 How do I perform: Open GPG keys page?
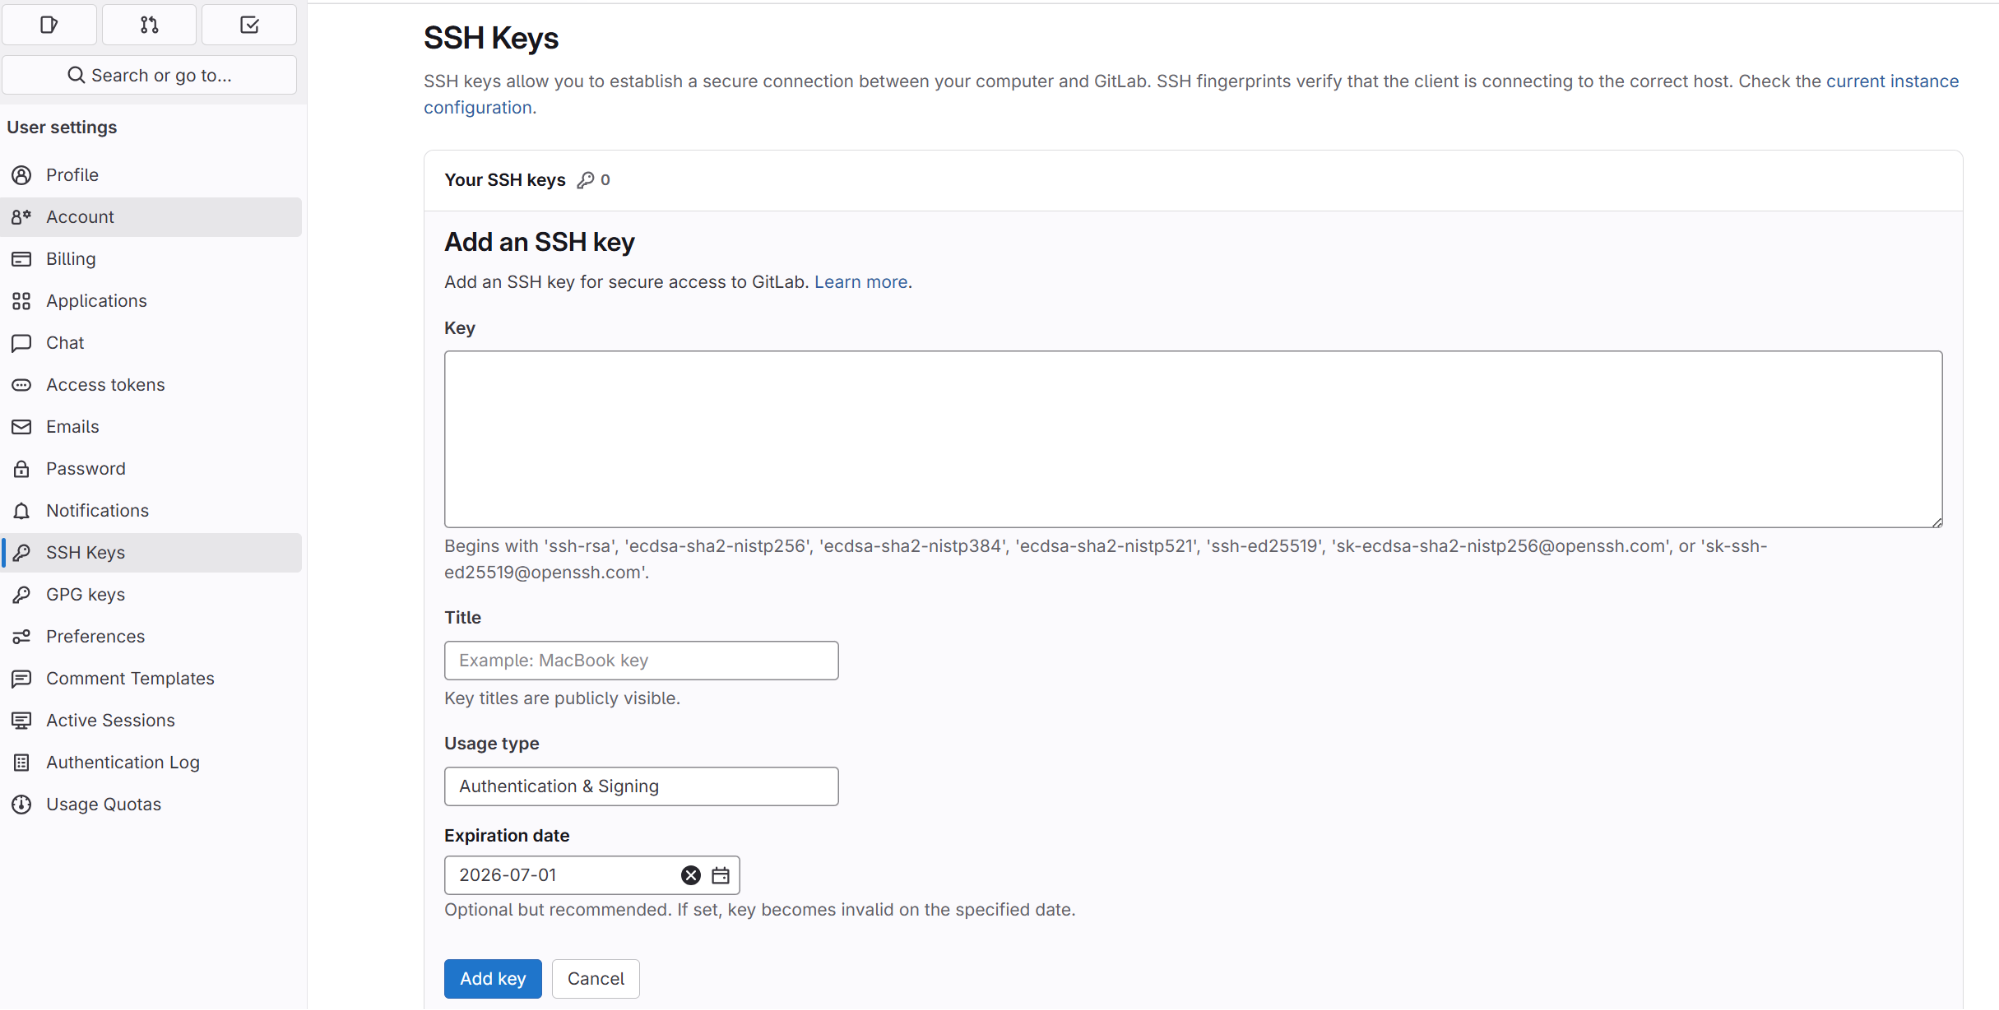(x=151, y=595)
